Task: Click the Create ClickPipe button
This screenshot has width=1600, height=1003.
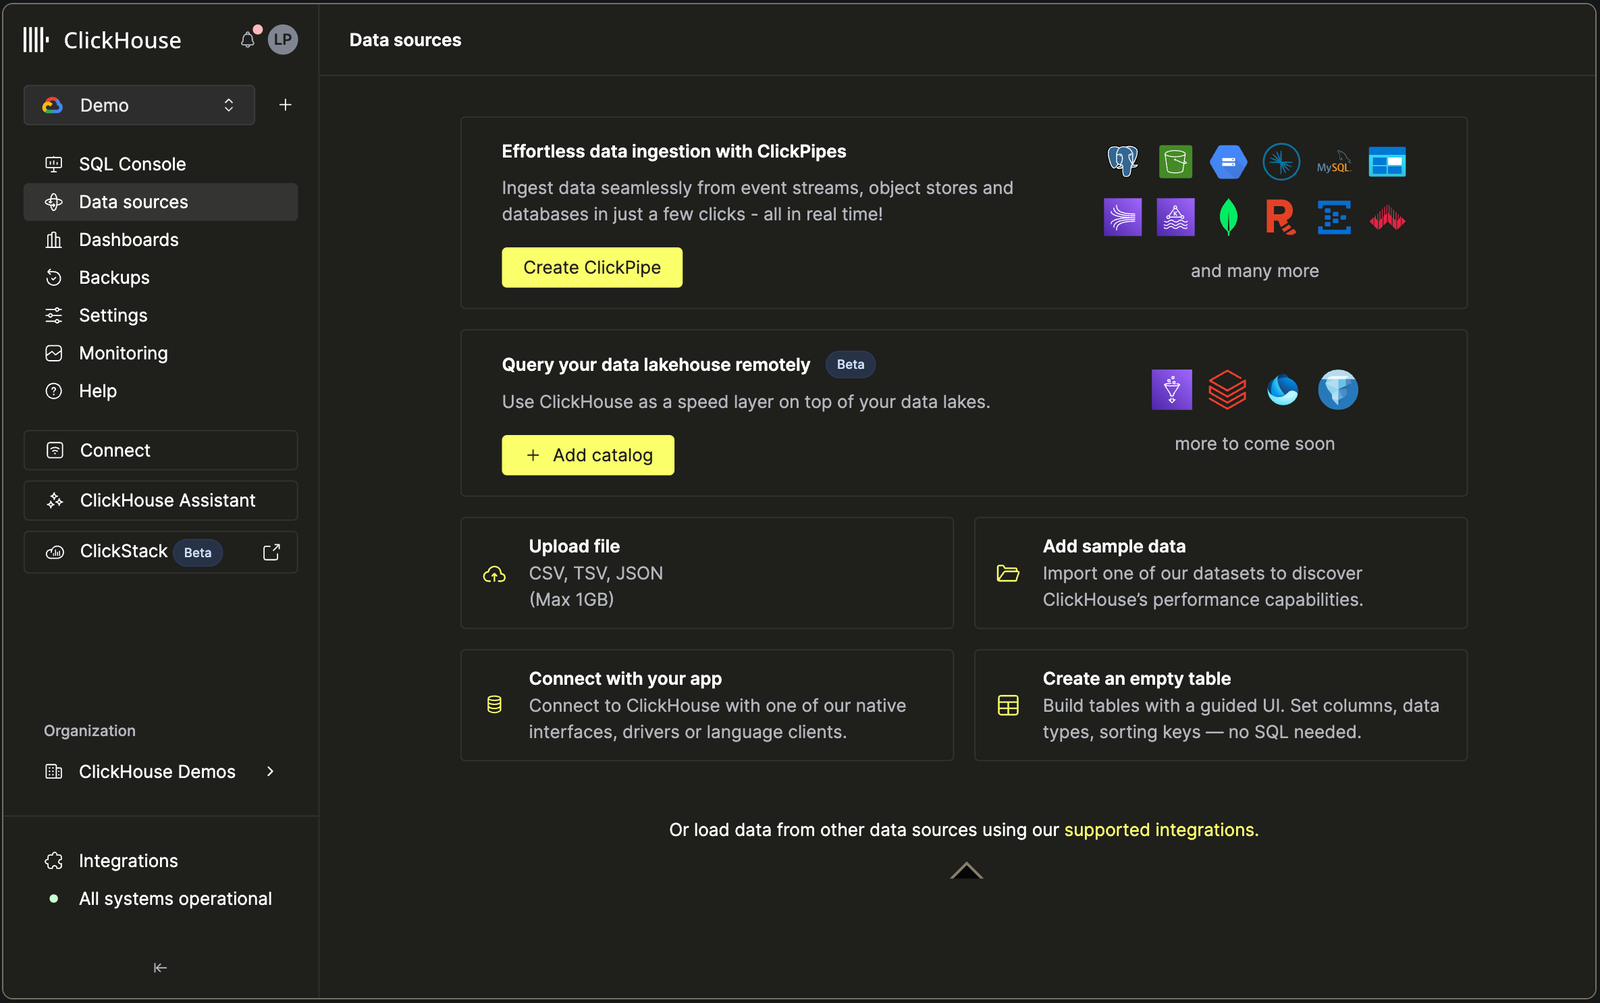Action: (592, 267)
